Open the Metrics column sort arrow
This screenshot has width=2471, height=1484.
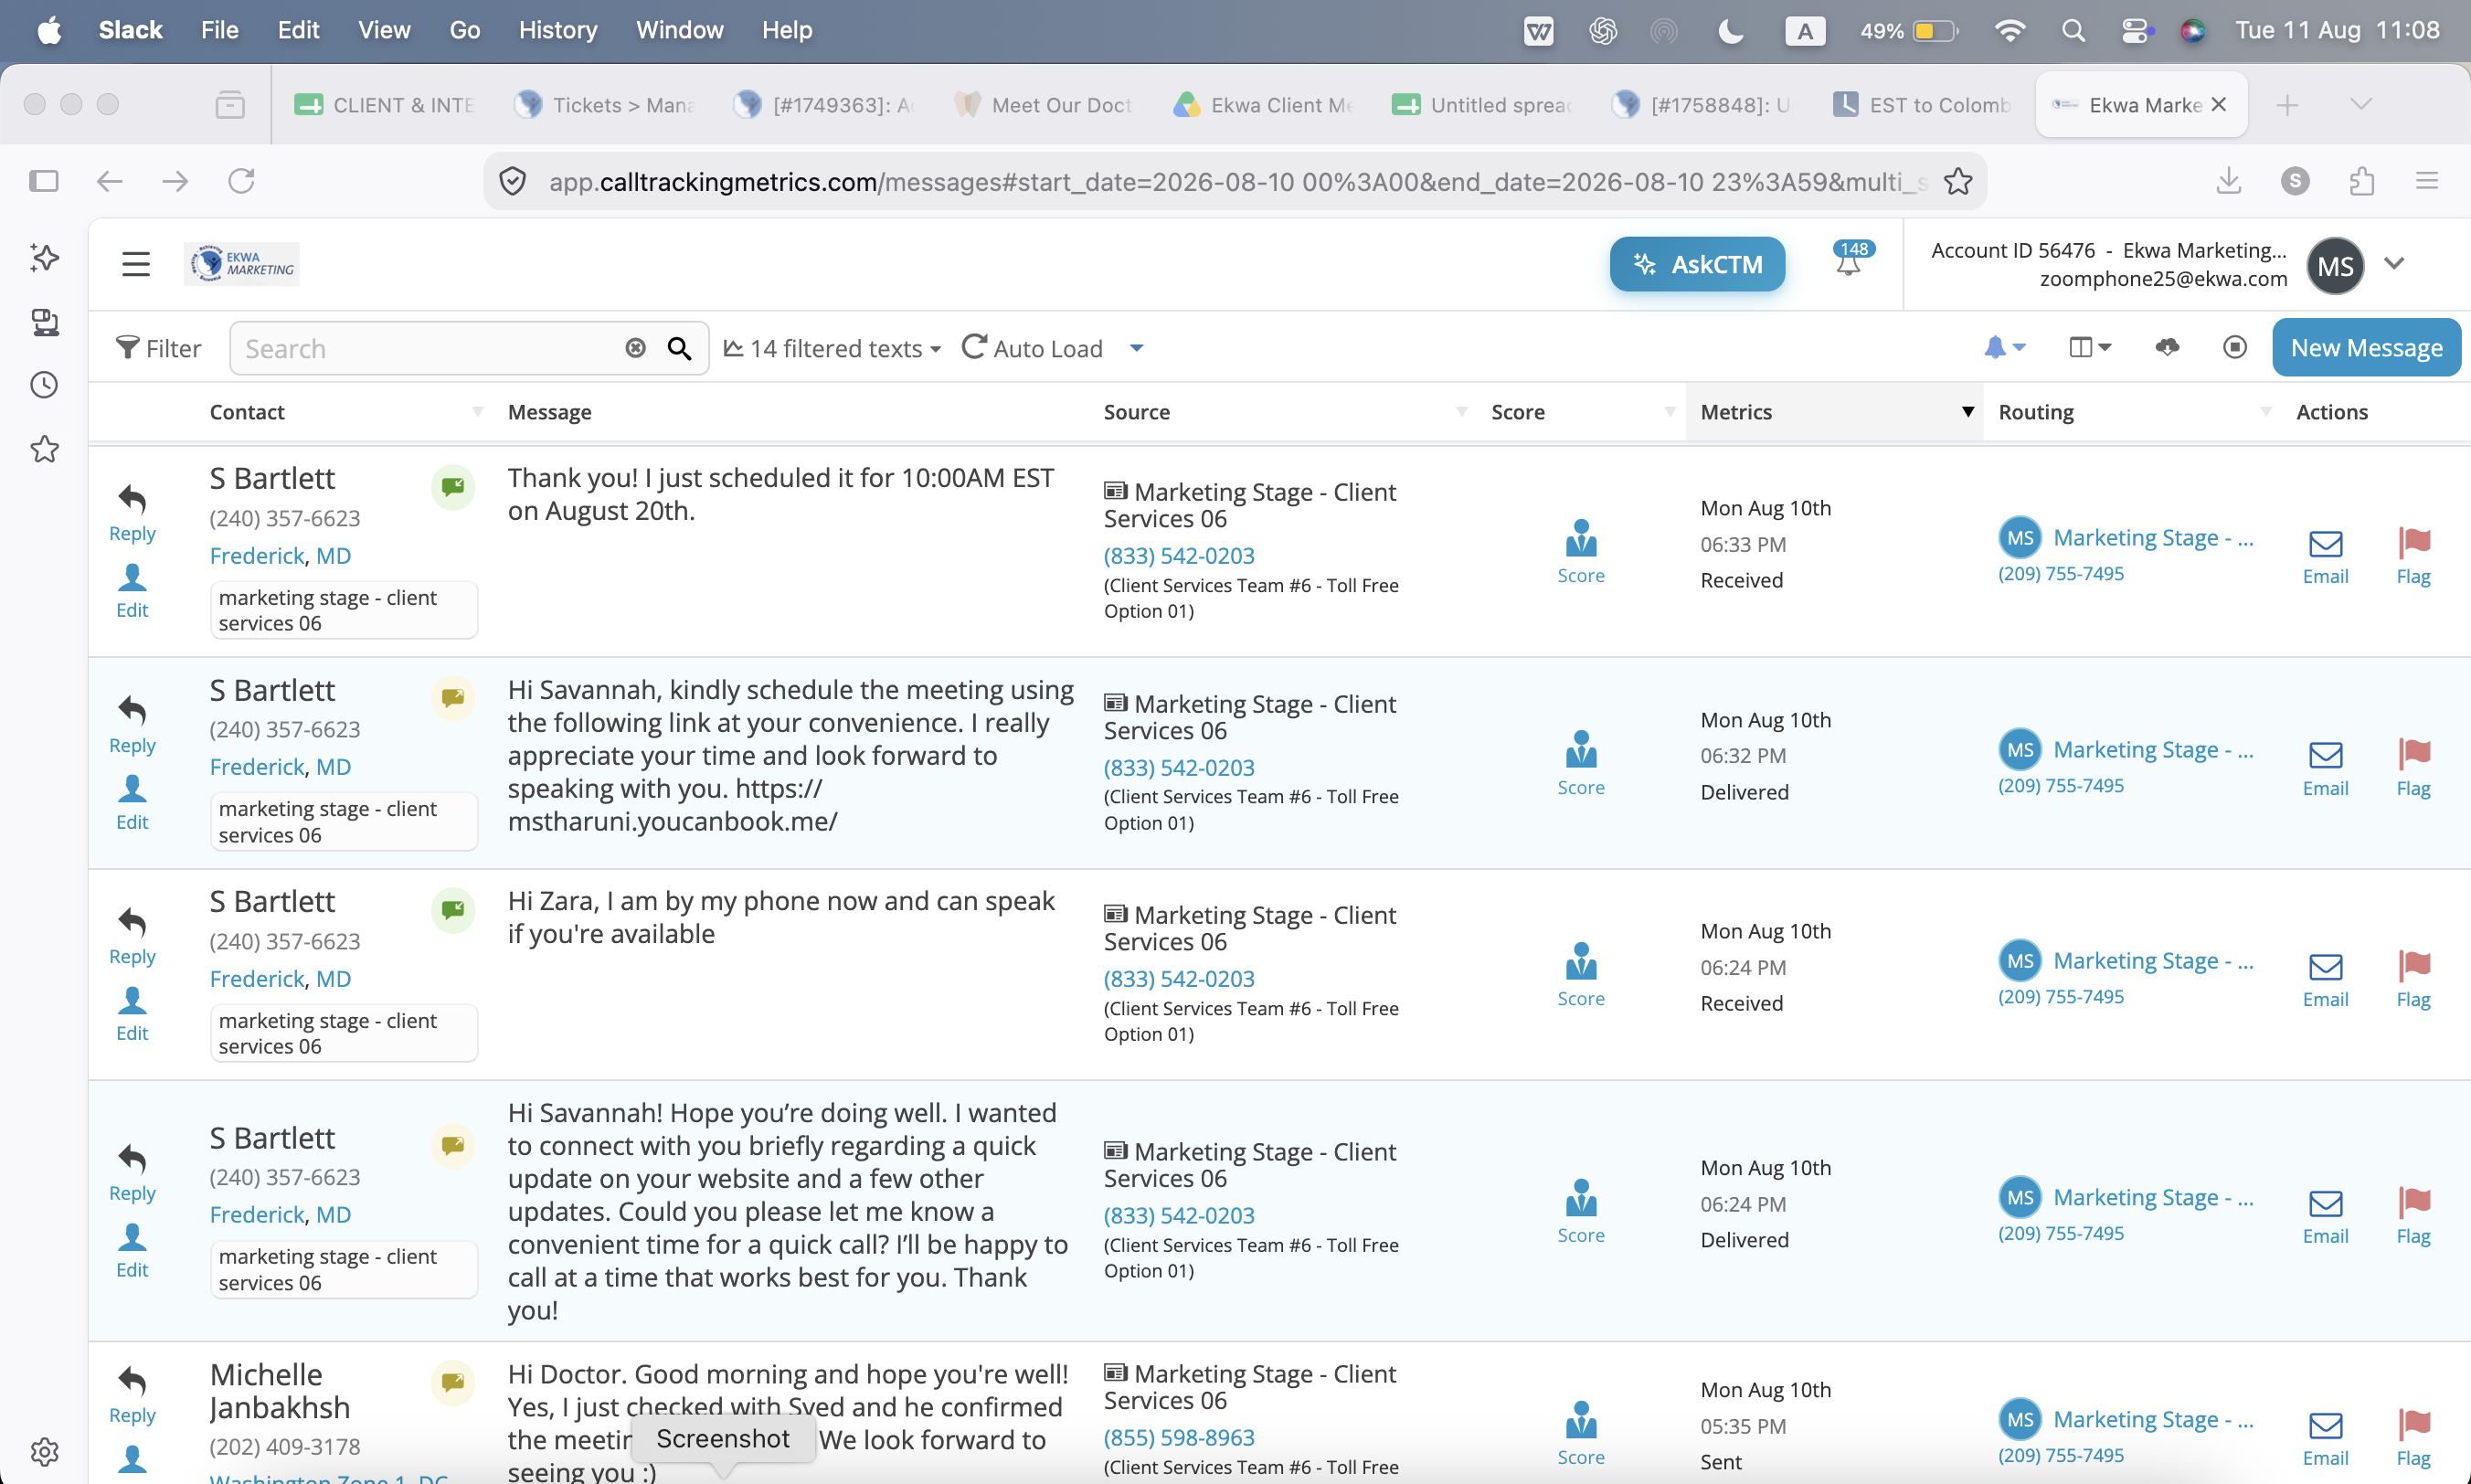(1967, 412)
